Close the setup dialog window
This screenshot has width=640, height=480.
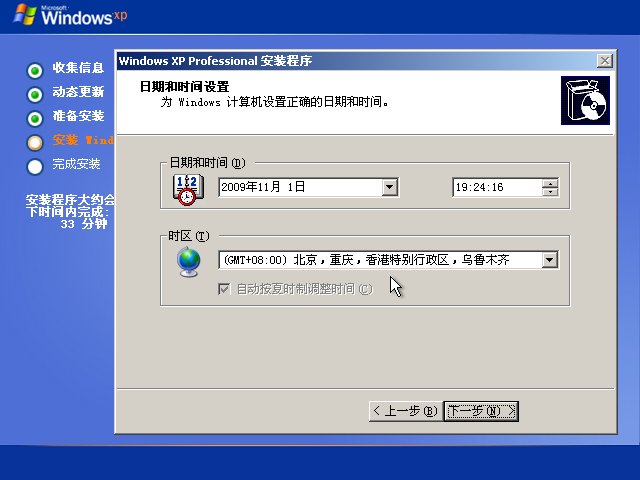click(604, 61)
